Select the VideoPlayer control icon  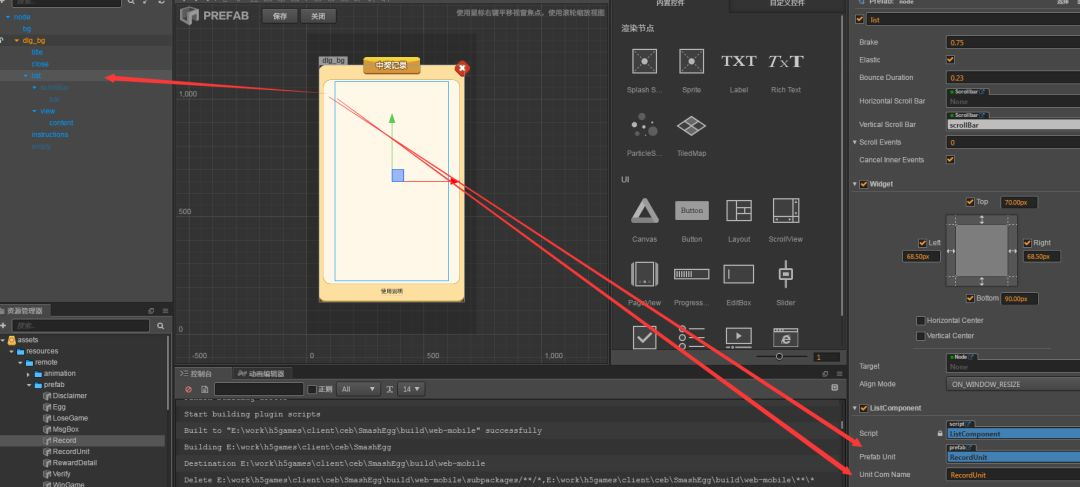pyautogui.click(x=738, y=337)
